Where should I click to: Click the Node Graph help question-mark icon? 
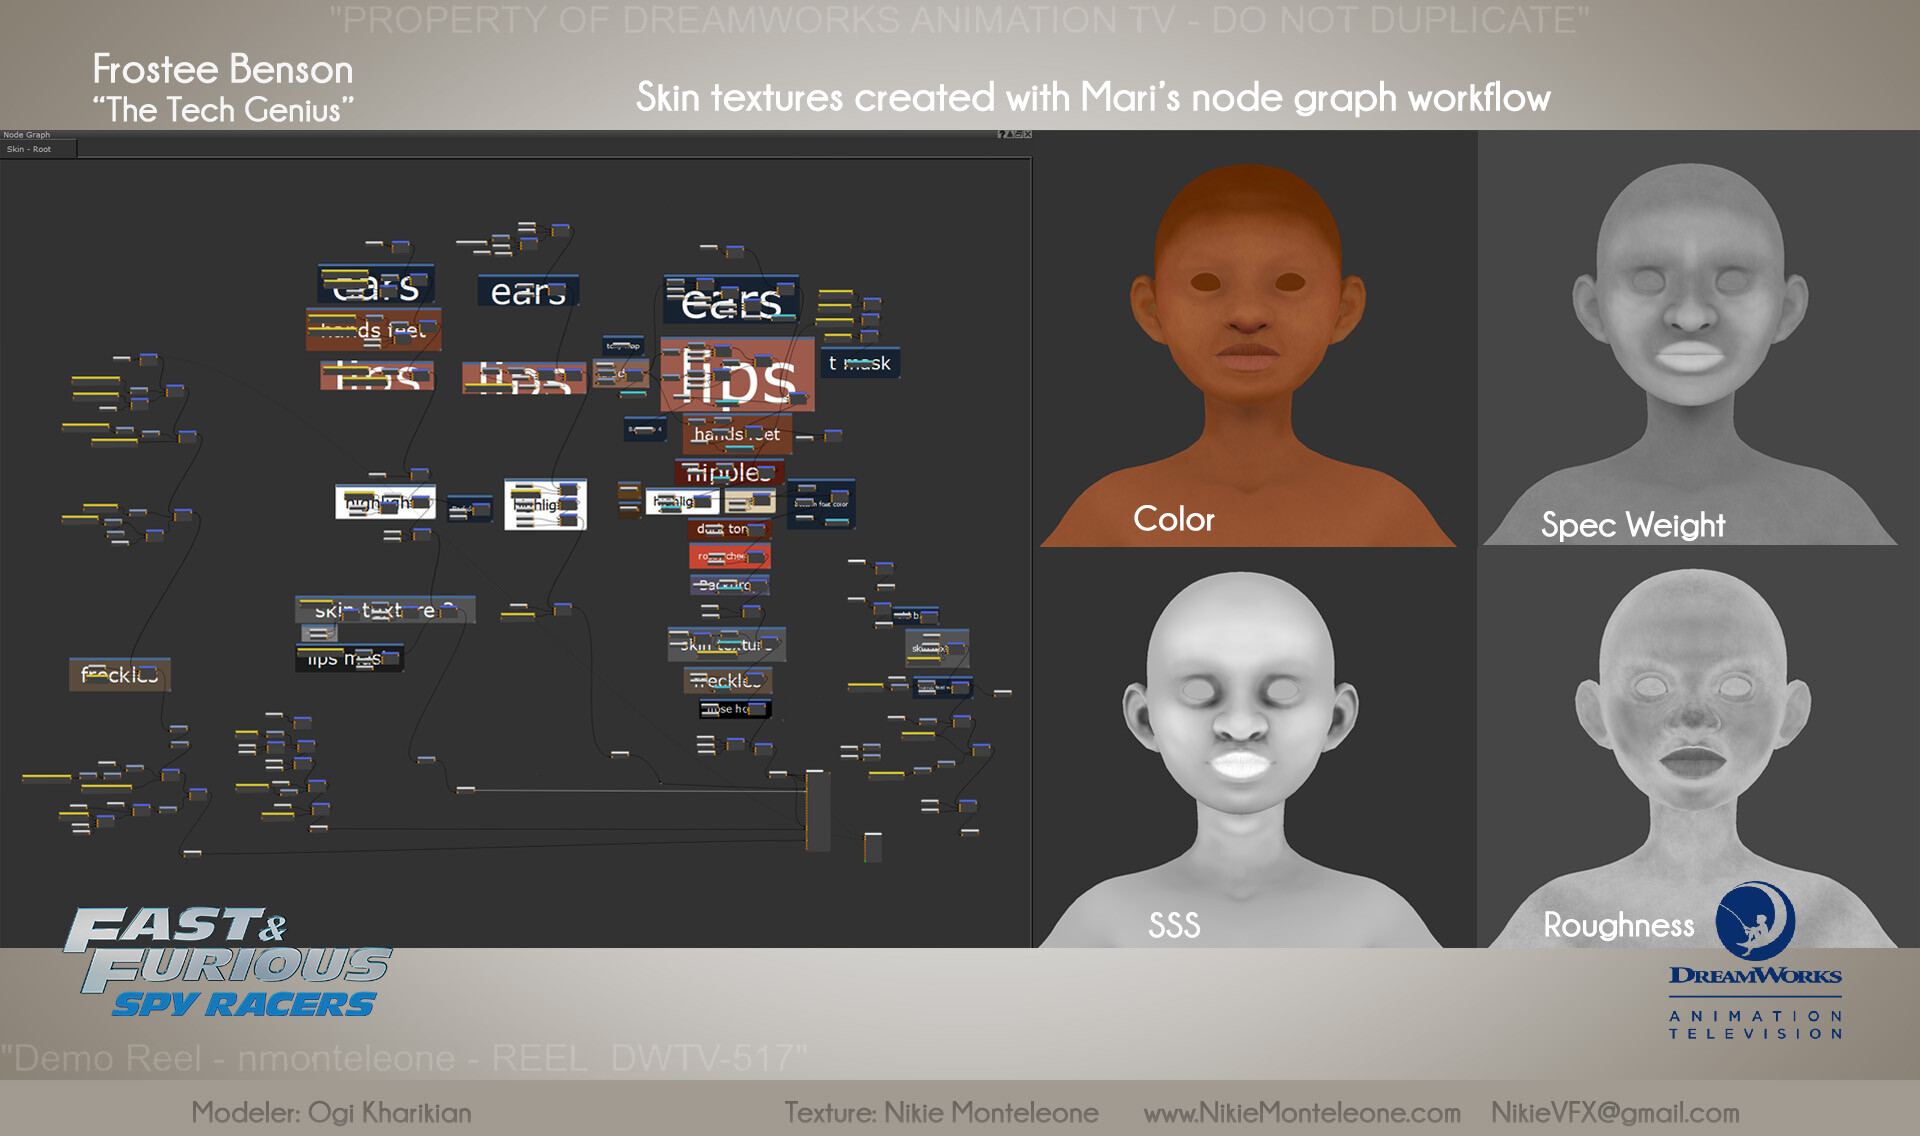click(1002, 134)
